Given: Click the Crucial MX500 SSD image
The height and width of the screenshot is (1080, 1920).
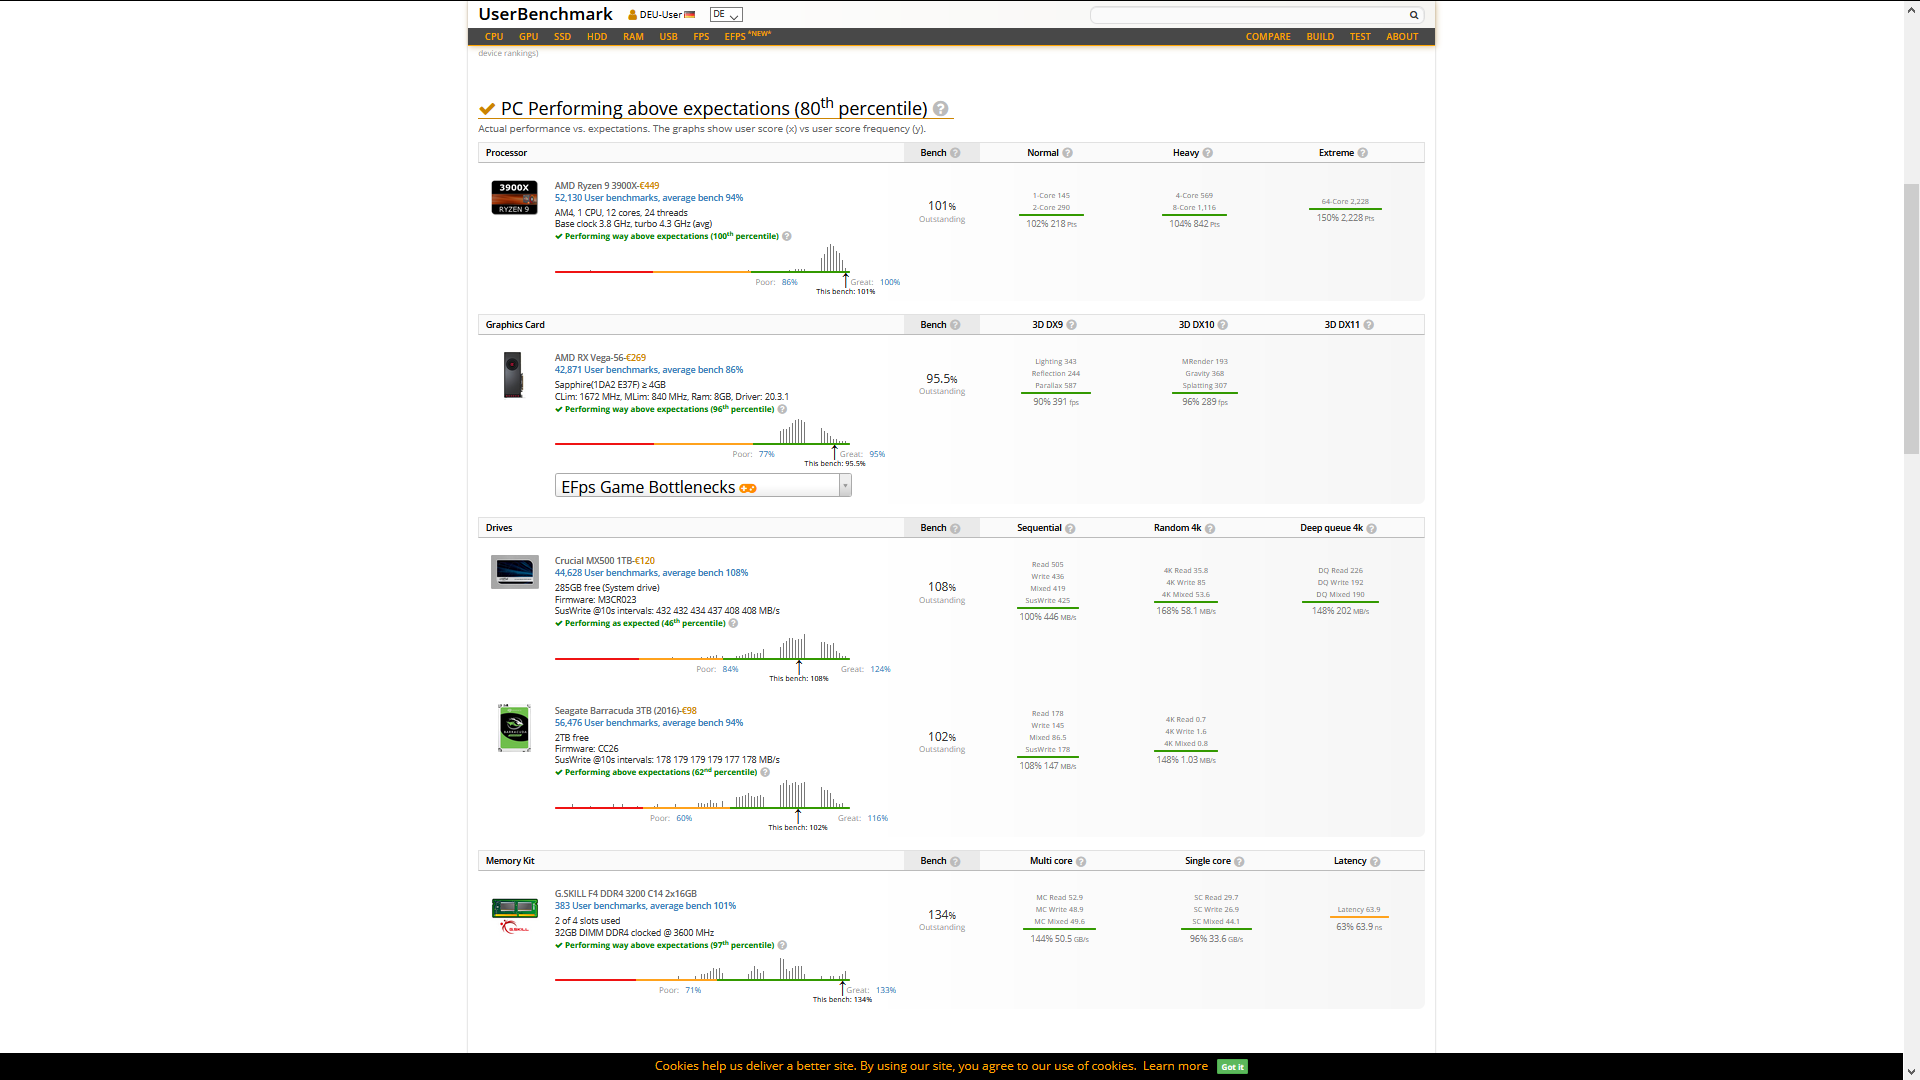Looking at the screenshot, I should (514, 572).
